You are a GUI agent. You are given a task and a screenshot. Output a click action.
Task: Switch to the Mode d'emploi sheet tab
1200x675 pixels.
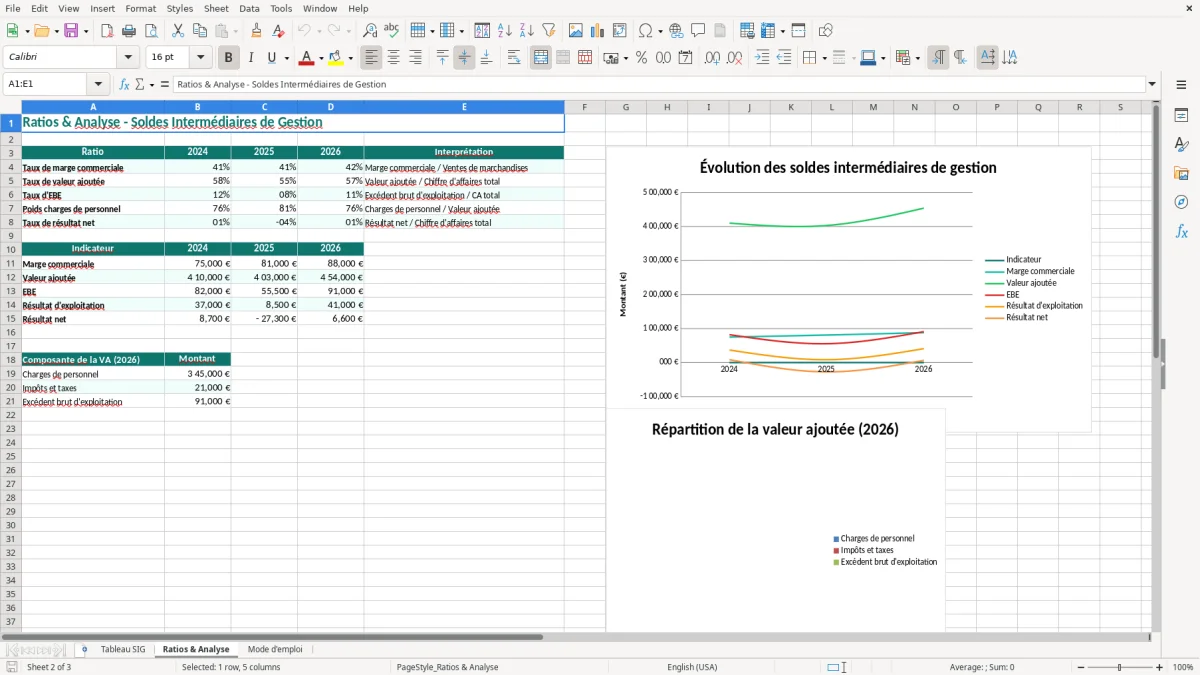pos(275,649)
